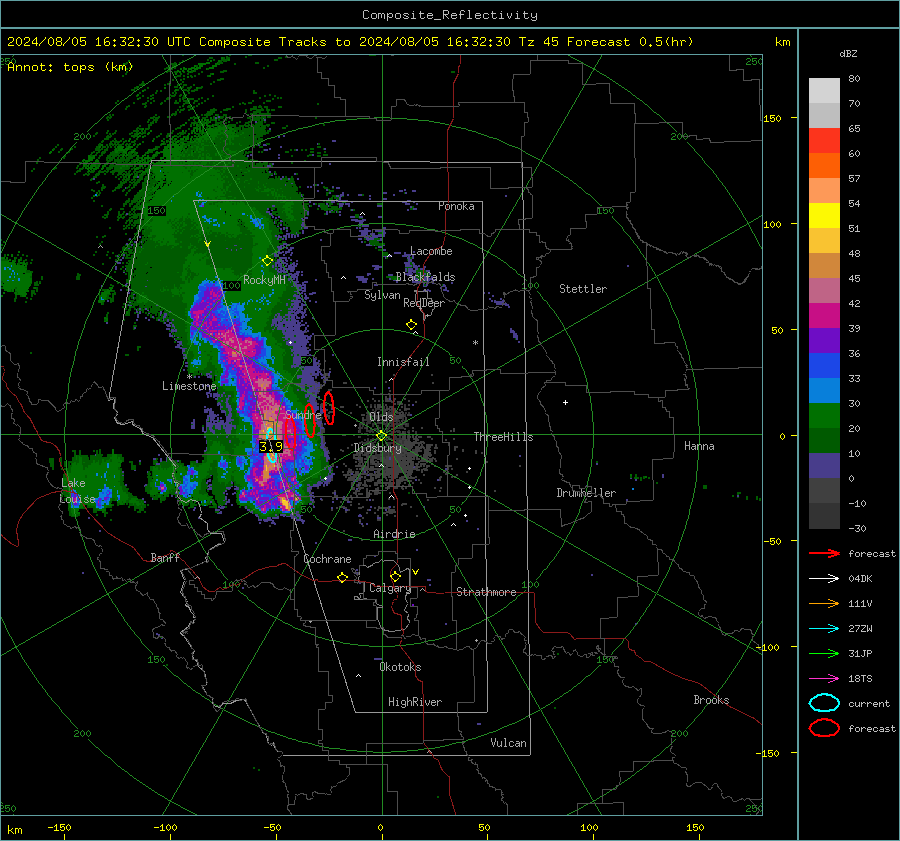Click the Stettler city label
Image resolution: width=900 pixels, height=841 pixels.
583,289
